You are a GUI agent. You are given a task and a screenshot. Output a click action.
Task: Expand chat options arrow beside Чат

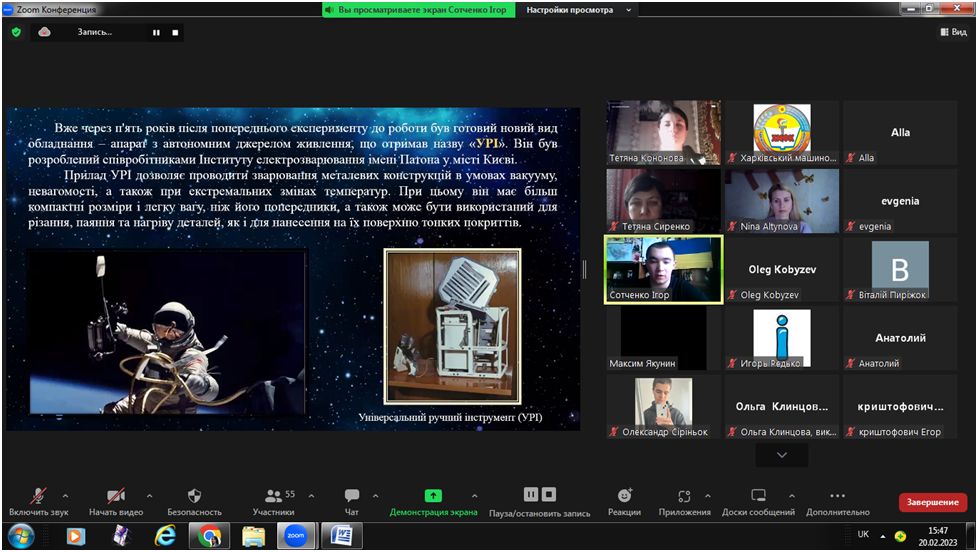coord(375,496)
